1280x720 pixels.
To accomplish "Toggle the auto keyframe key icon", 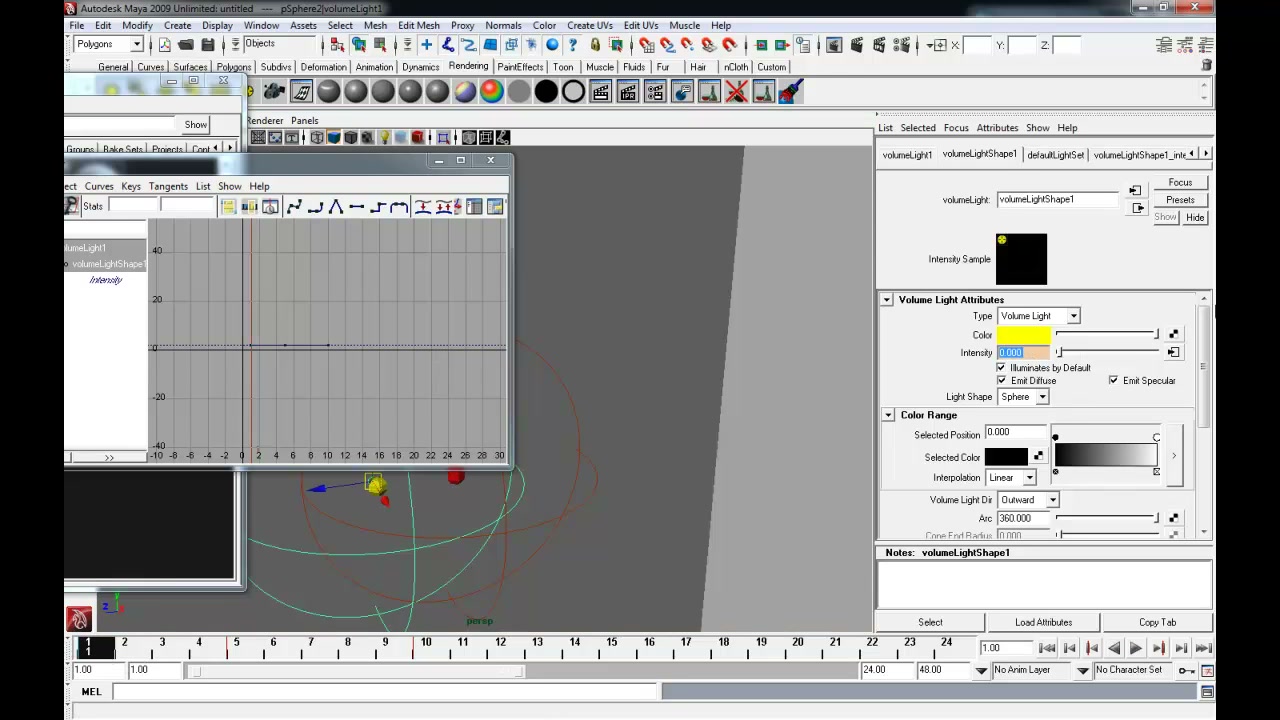I will coord(1186,670).
